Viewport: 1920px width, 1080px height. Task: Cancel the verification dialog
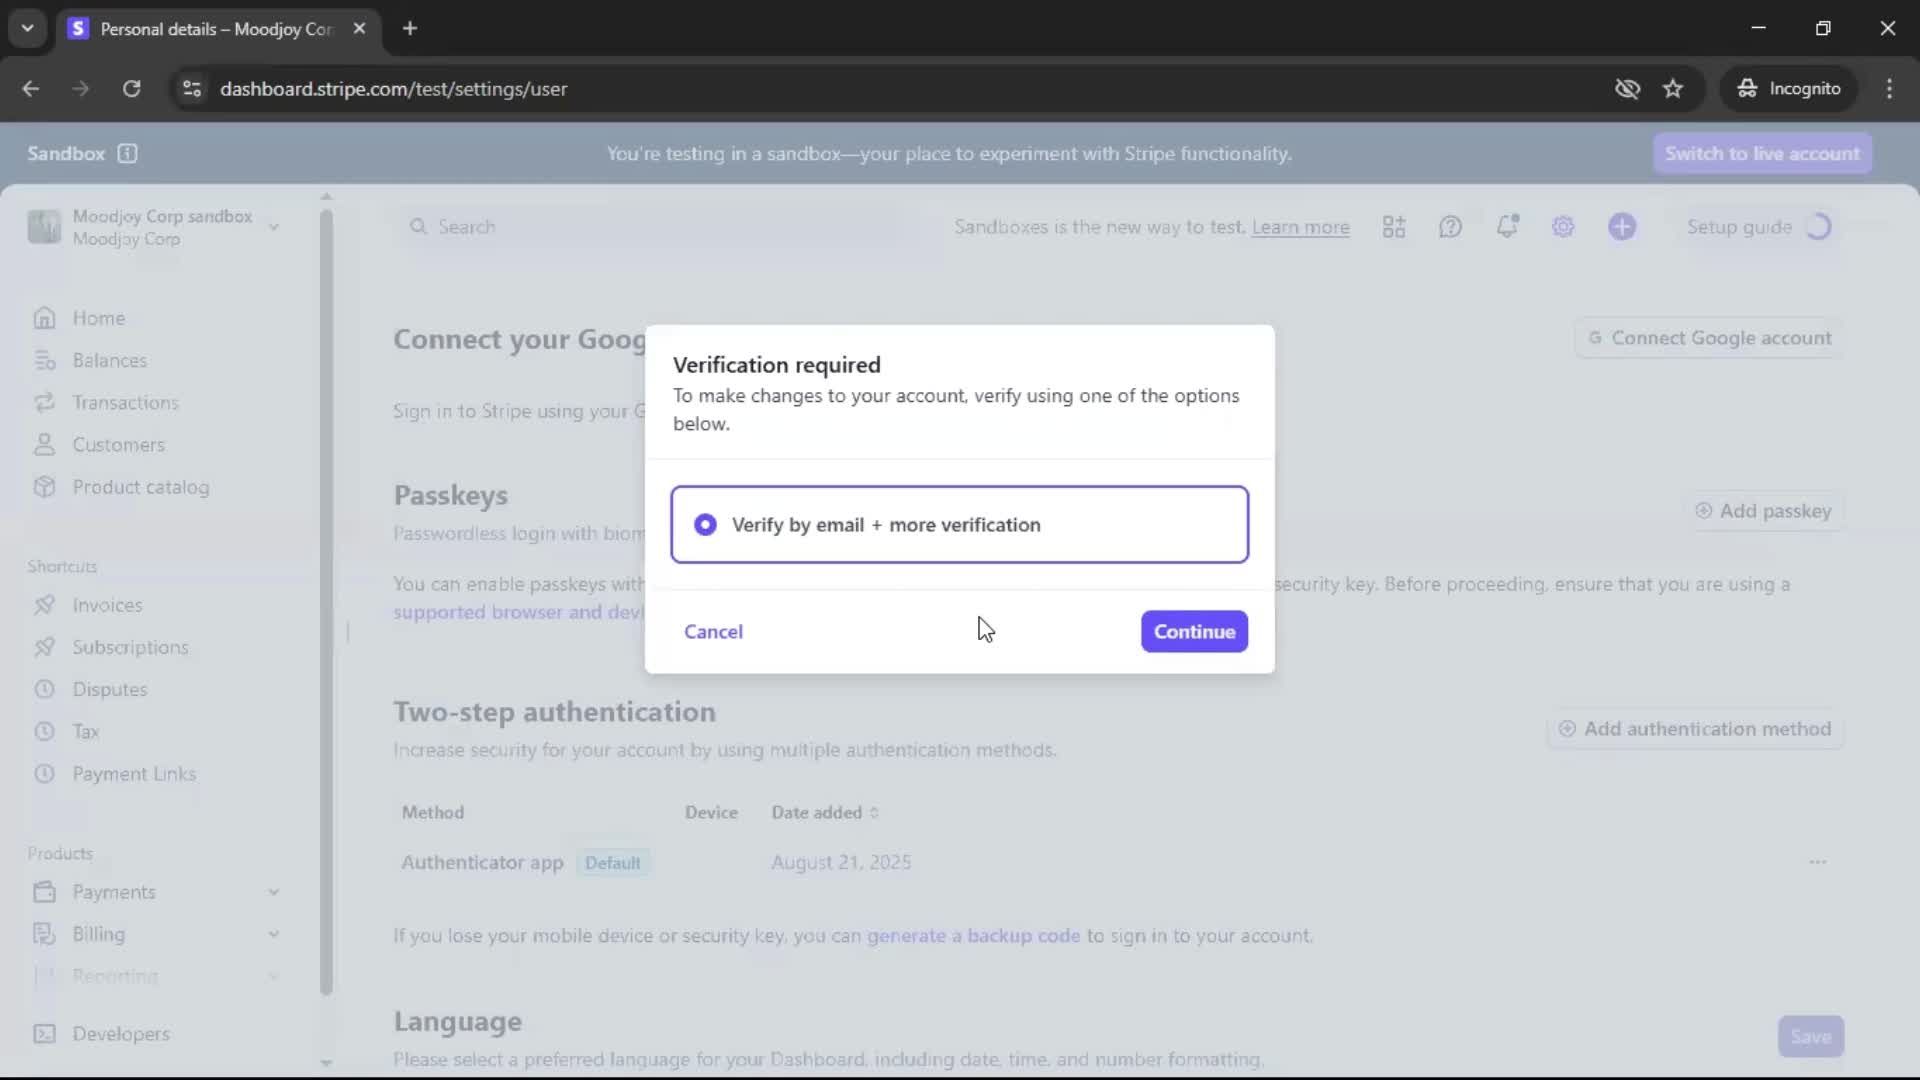point(713,632)
